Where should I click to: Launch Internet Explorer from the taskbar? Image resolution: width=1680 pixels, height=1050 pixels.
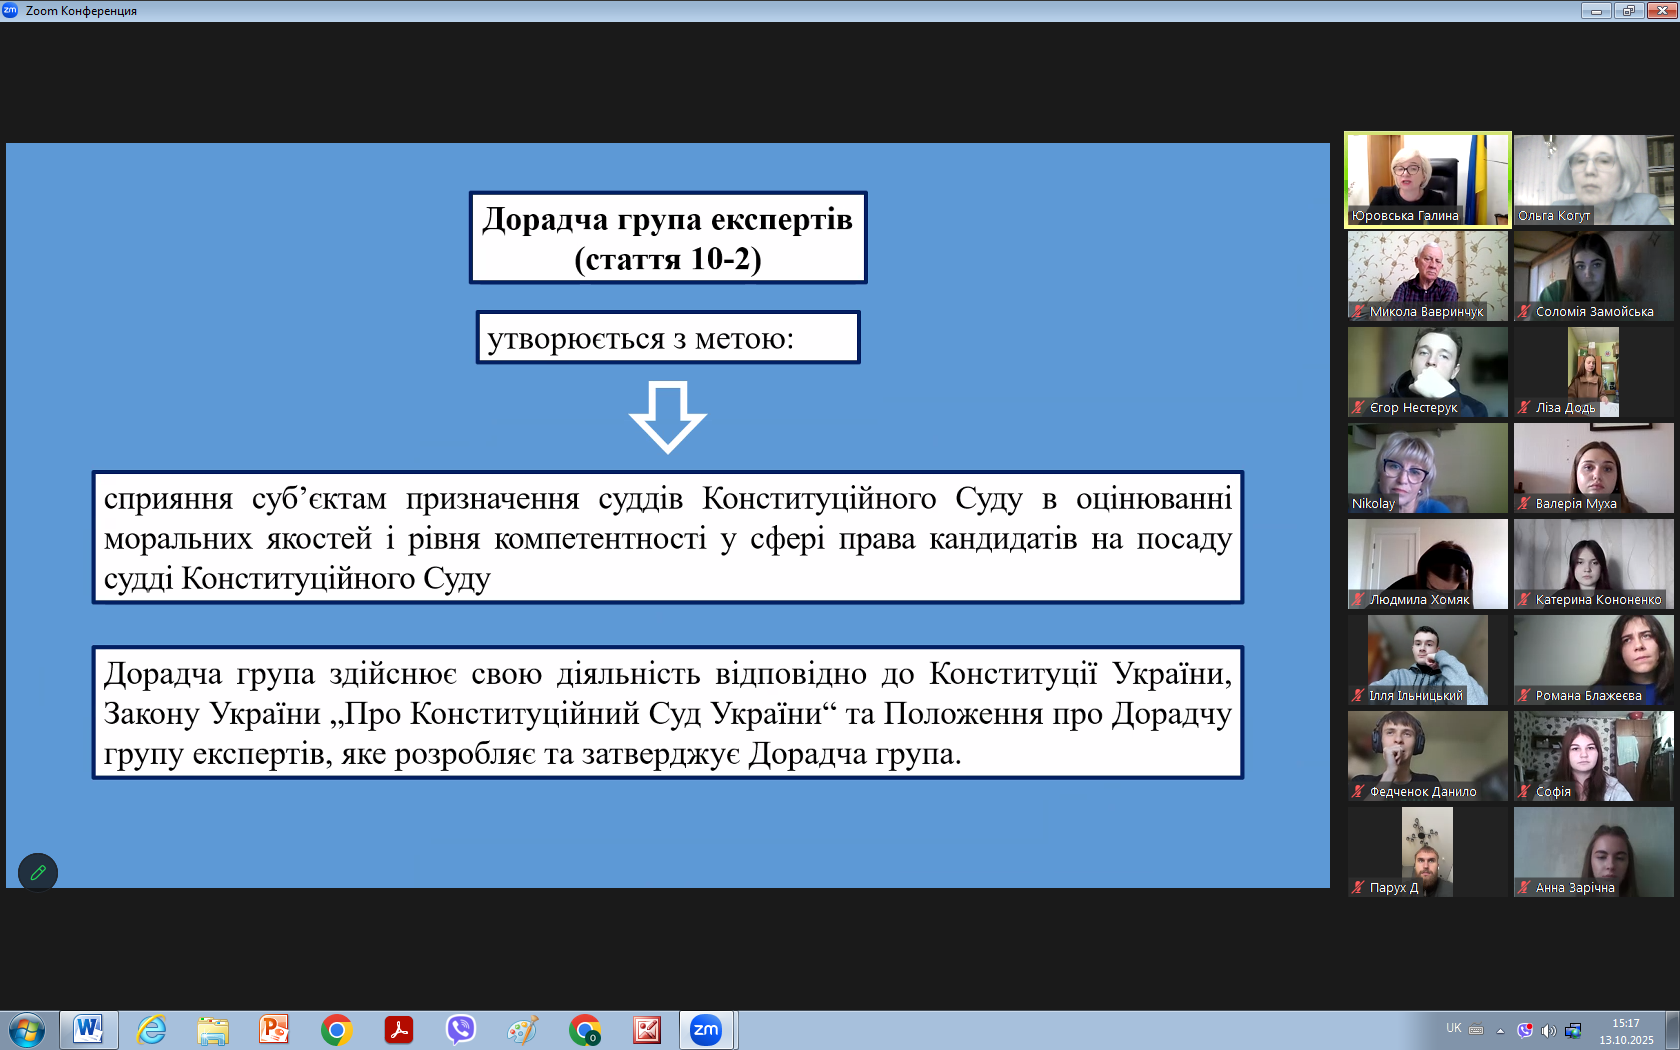(151, 1029)
